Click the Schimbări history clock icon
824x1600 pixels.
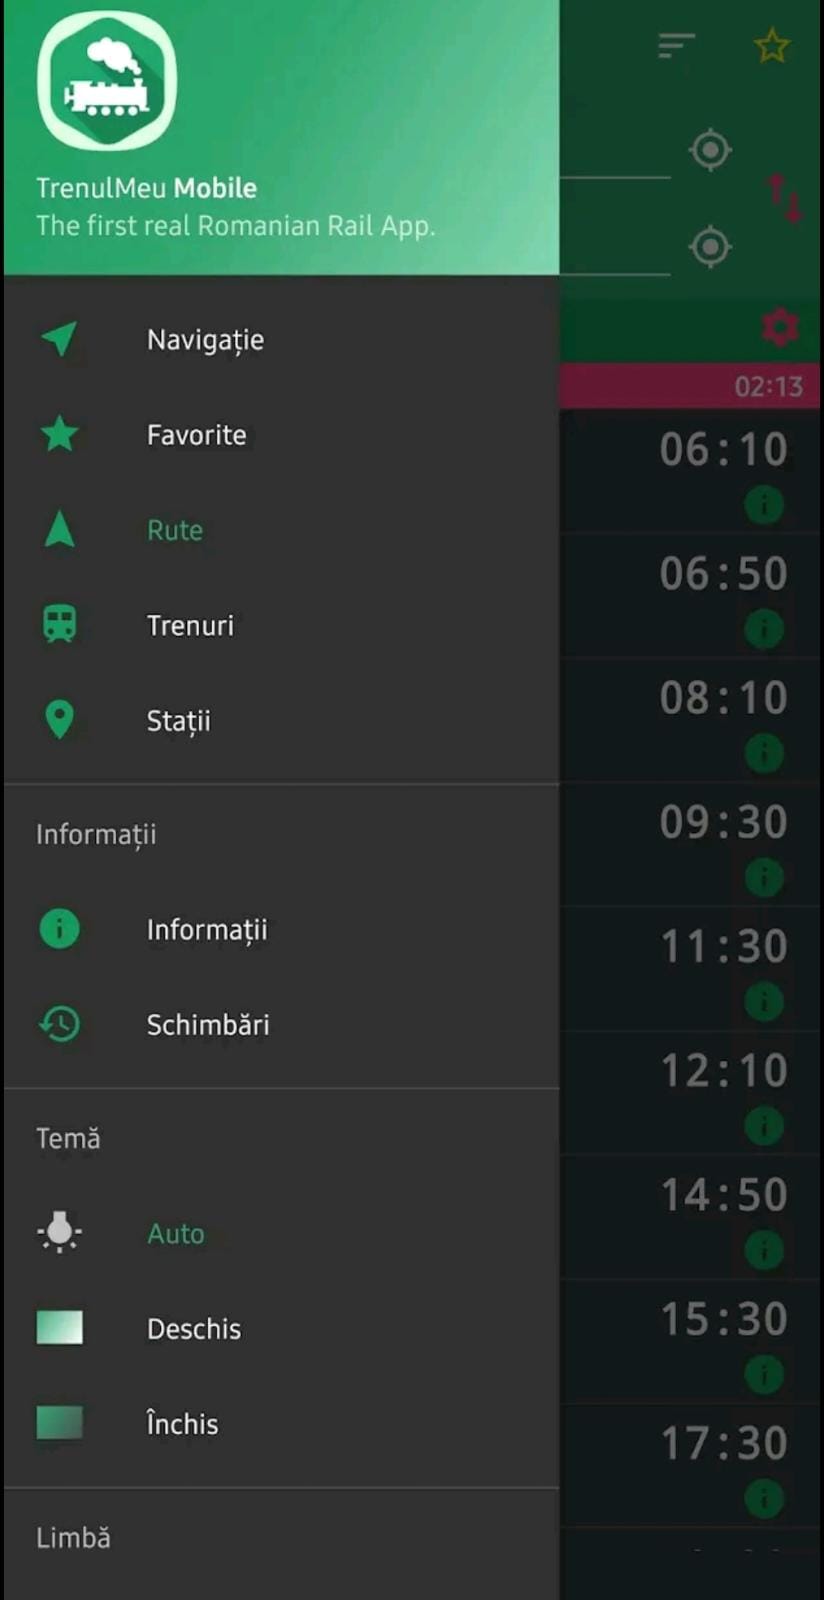tap(60, 1024)
